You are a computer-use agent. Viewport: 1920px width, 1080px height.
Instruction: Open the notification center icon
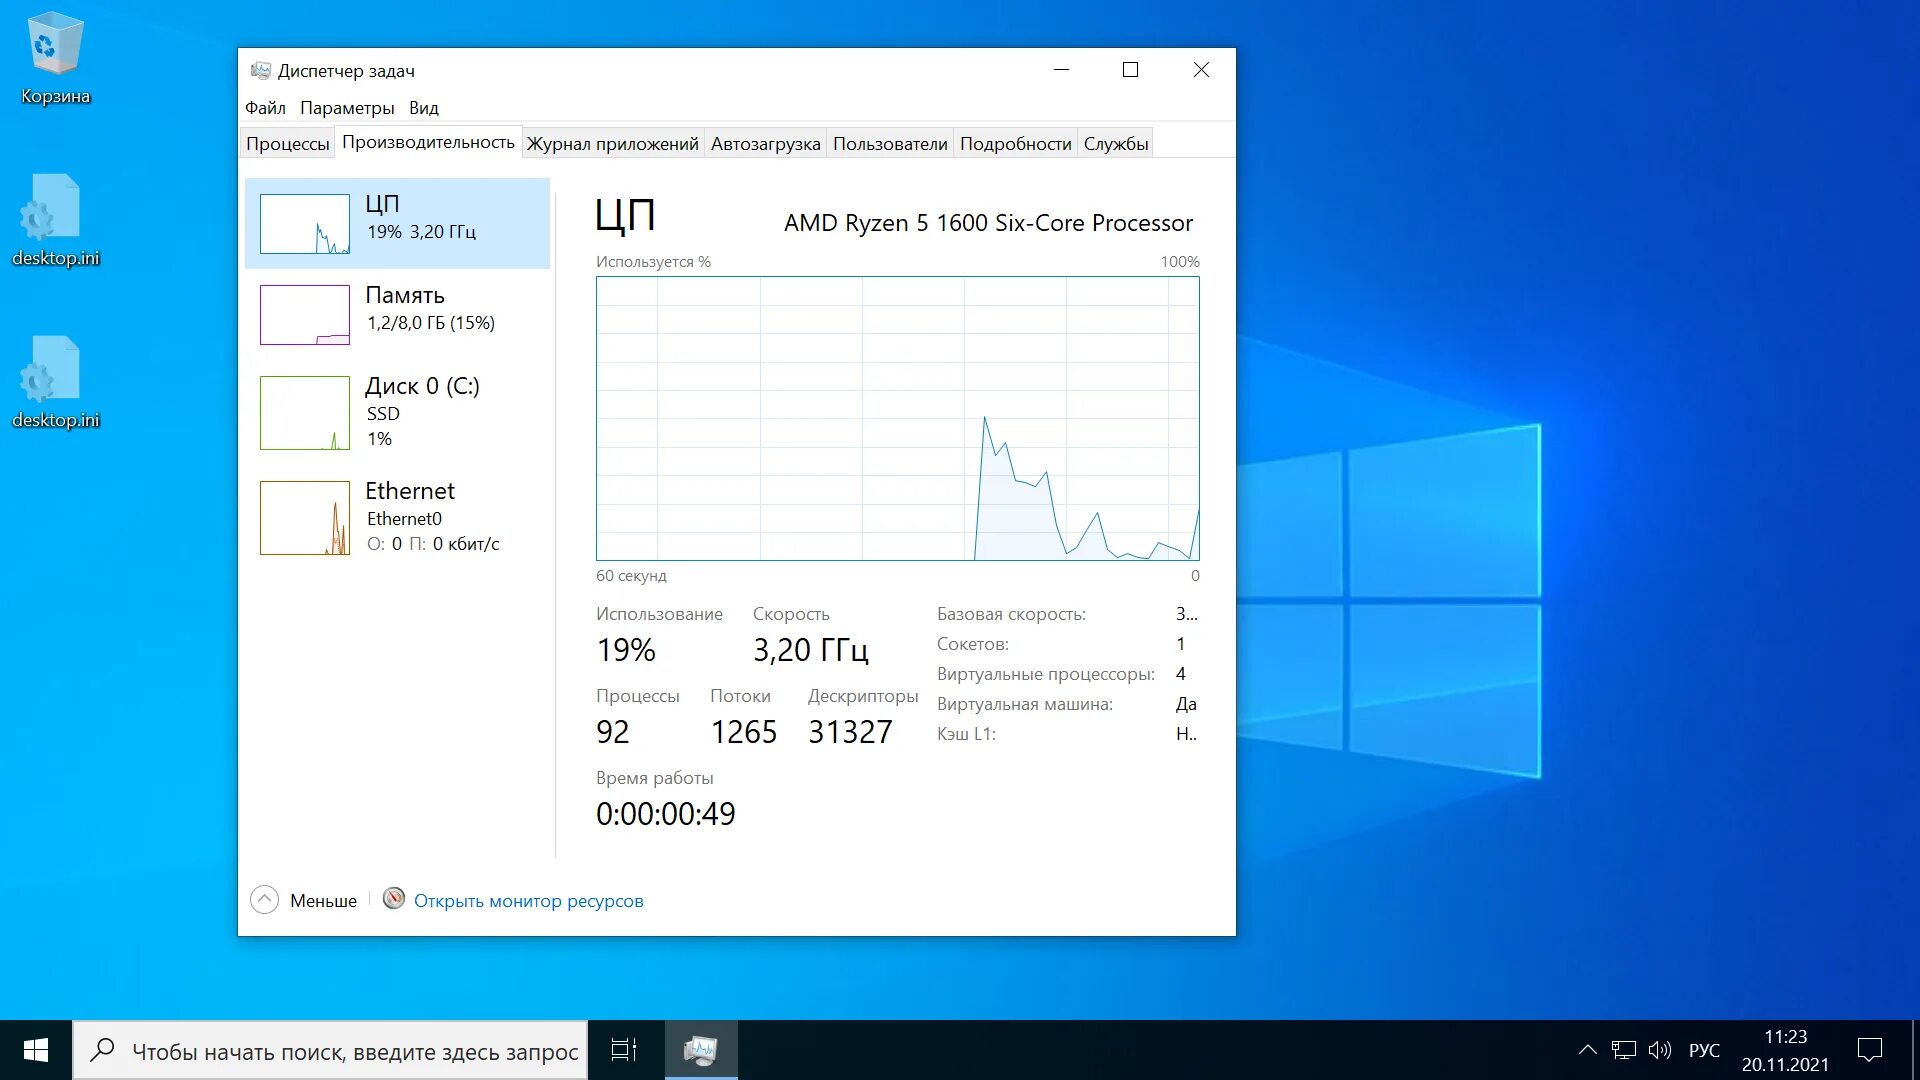(x=1869, y=1050)
